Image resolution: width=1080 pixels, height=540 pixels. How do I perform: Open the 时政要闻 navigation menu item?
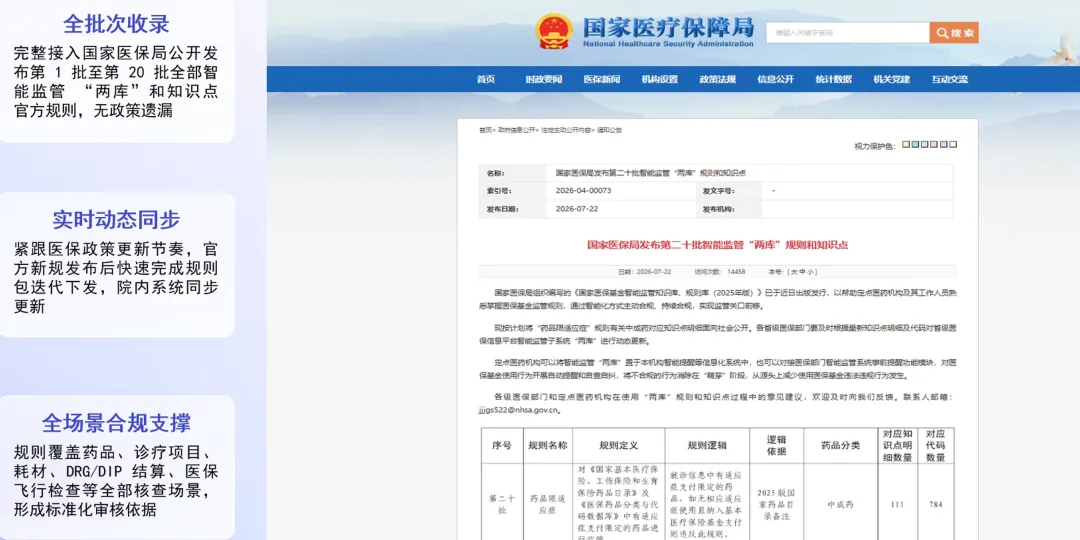(543, 79)
